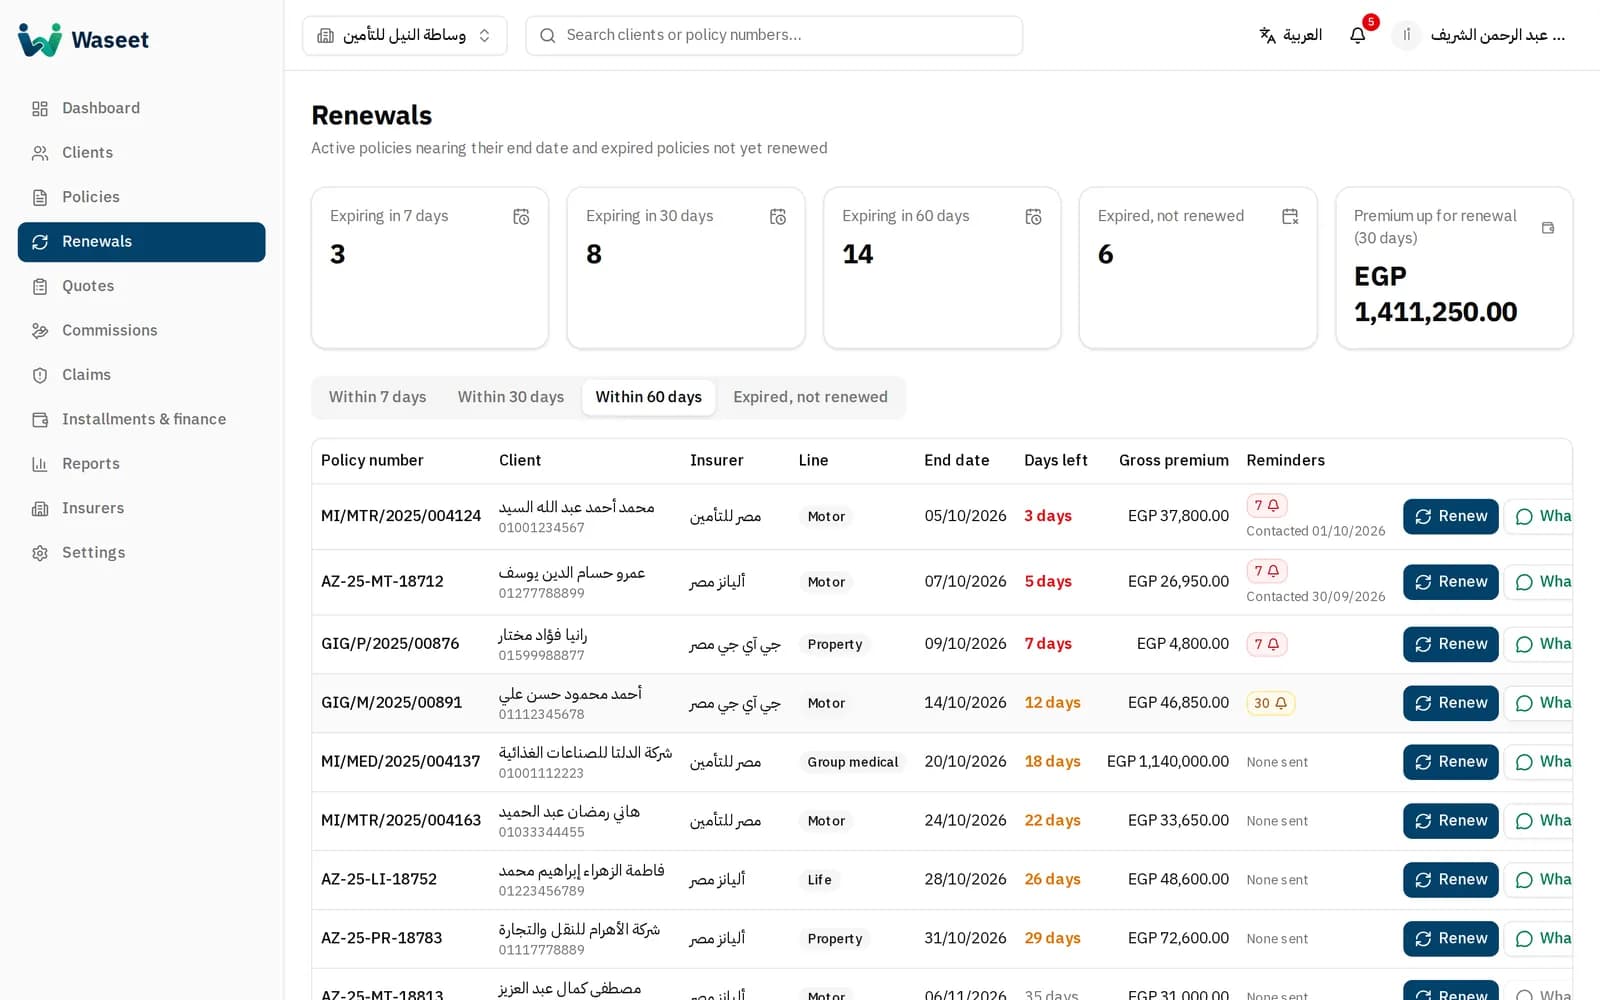1600x1000 pixels.
Task: Select the Within 60 days tab
Action: (649, 397)
